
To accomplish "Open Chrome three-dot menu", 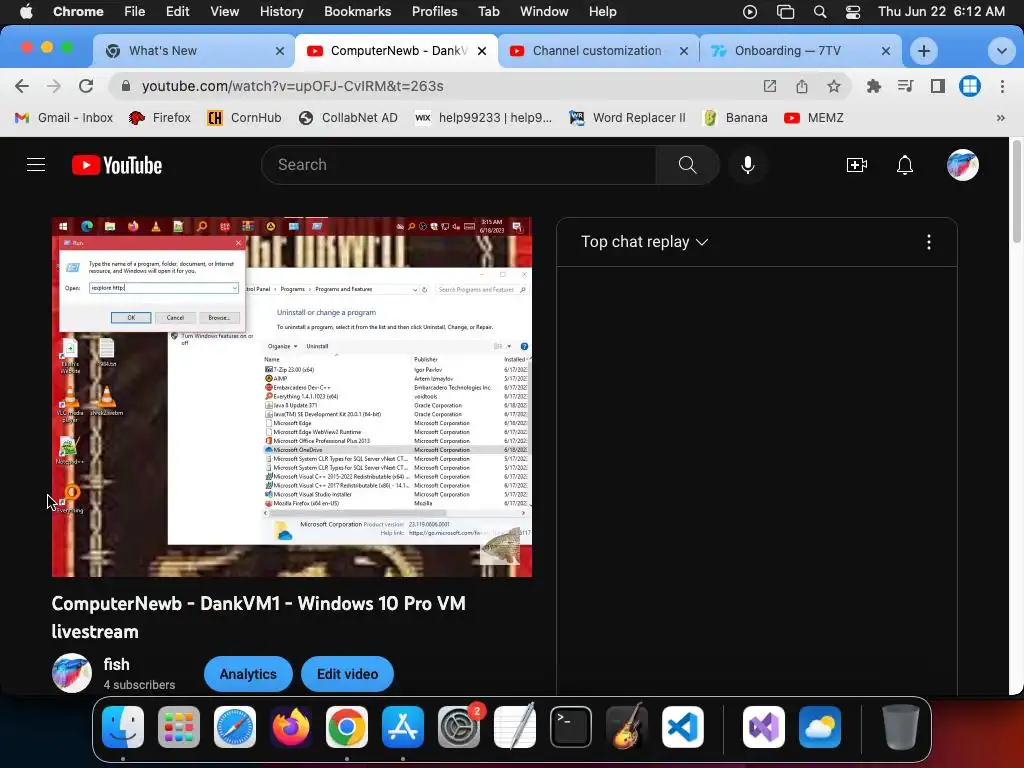I will pyautogui.click(x=1002, y=86).
